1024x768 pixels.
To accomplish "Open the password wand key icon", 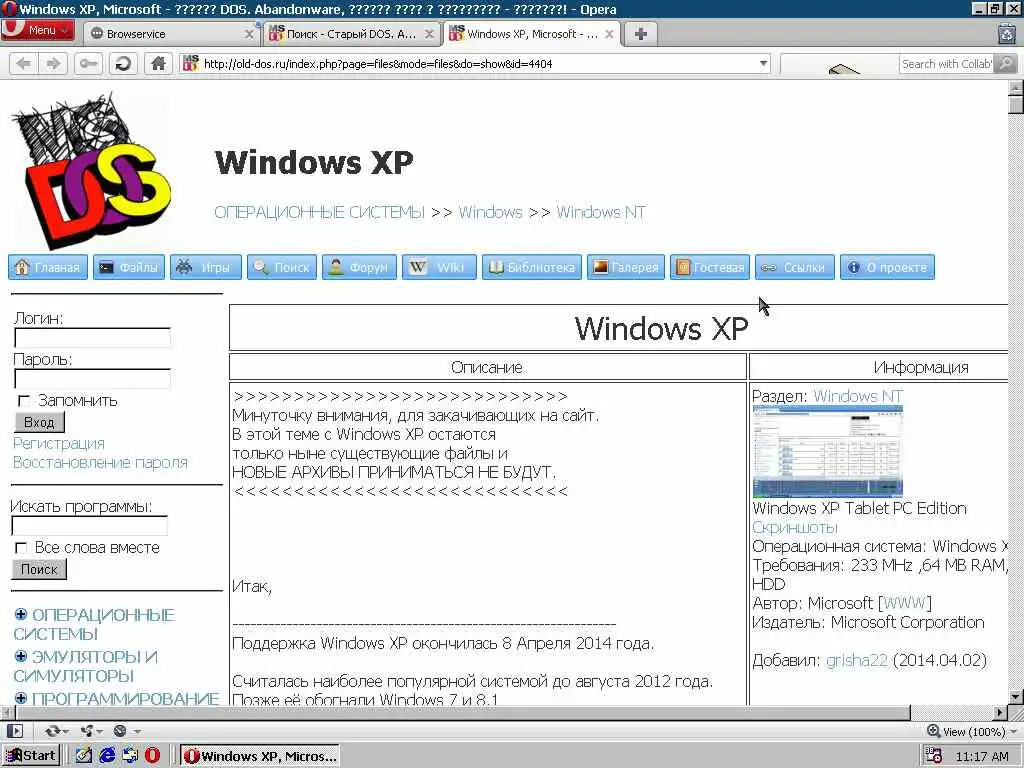I will pyautogui.click(x=89, y=63).
